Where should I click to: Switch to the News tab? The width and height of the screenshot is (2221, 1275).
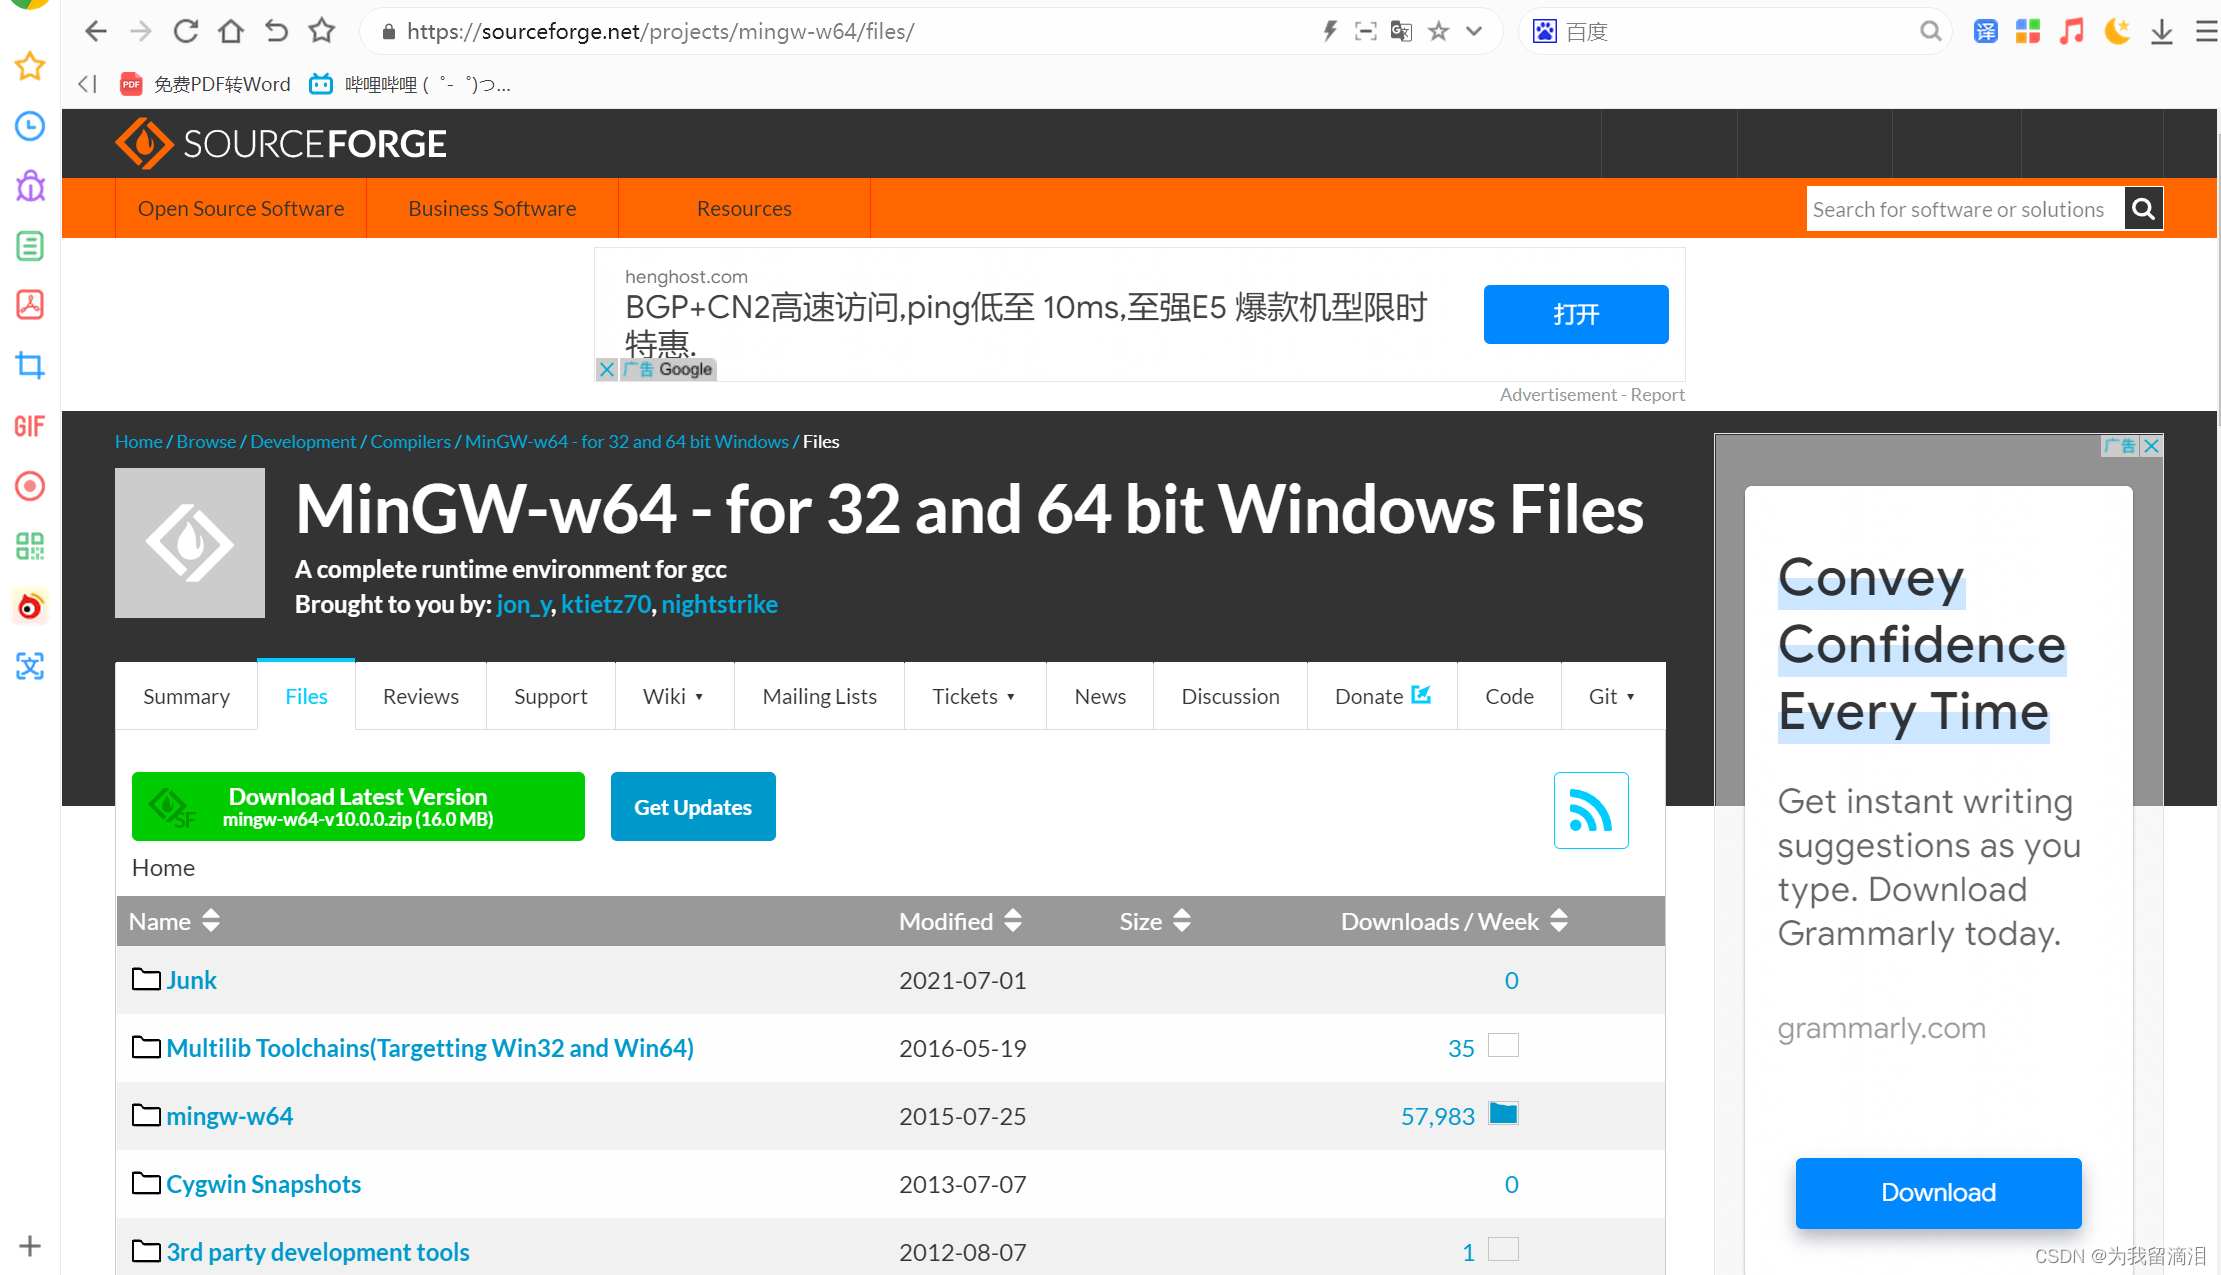point(1100,696)
